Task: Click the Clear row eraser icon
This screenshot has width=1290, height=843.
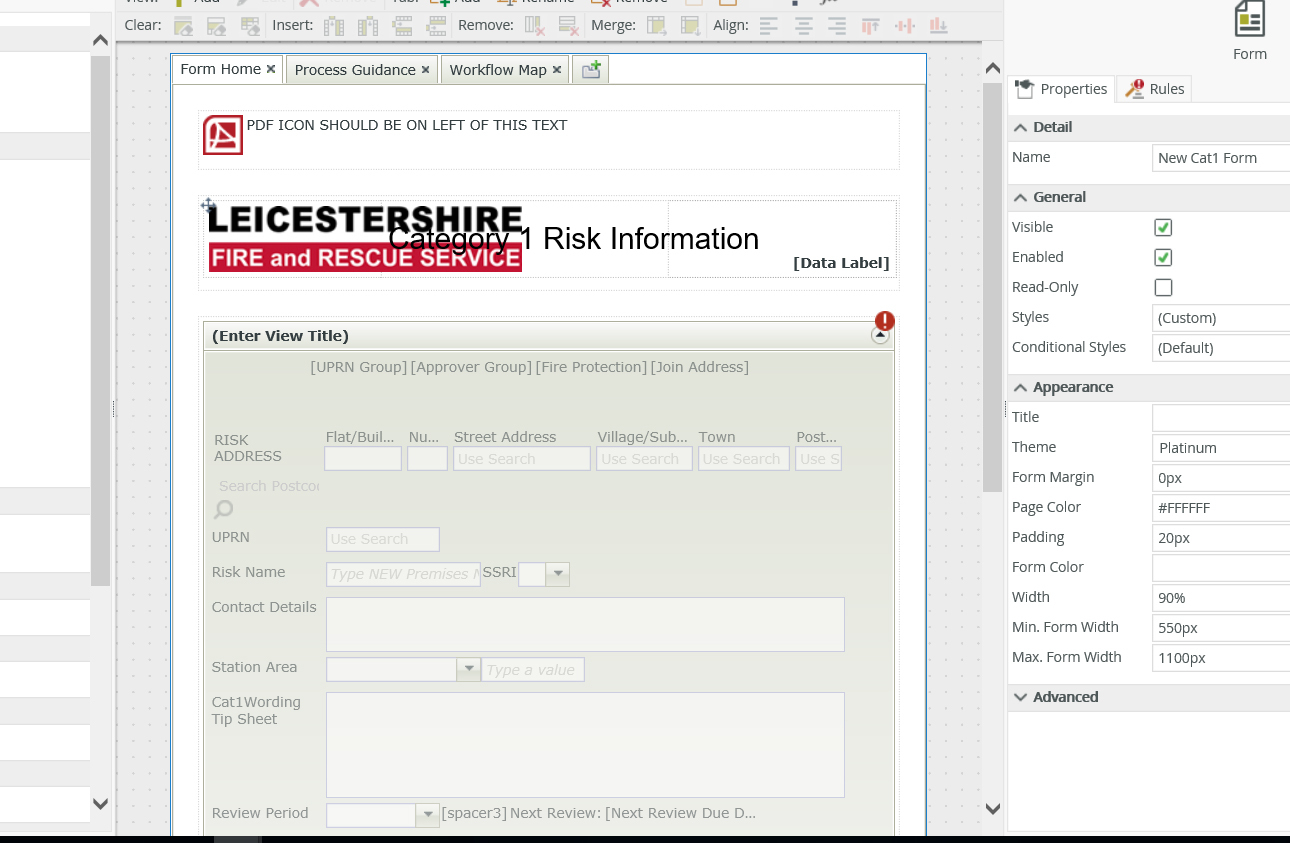Action: [217, 26]
